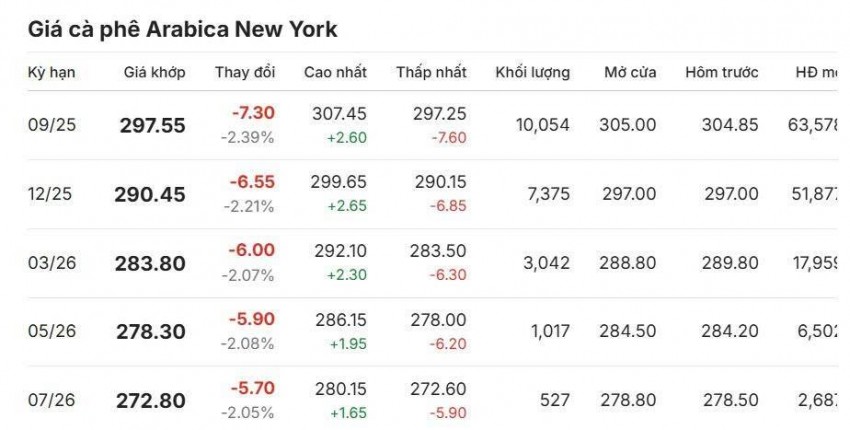Select the volume value 10,054
Screen dimensions: 850x430
click(542, 125)
